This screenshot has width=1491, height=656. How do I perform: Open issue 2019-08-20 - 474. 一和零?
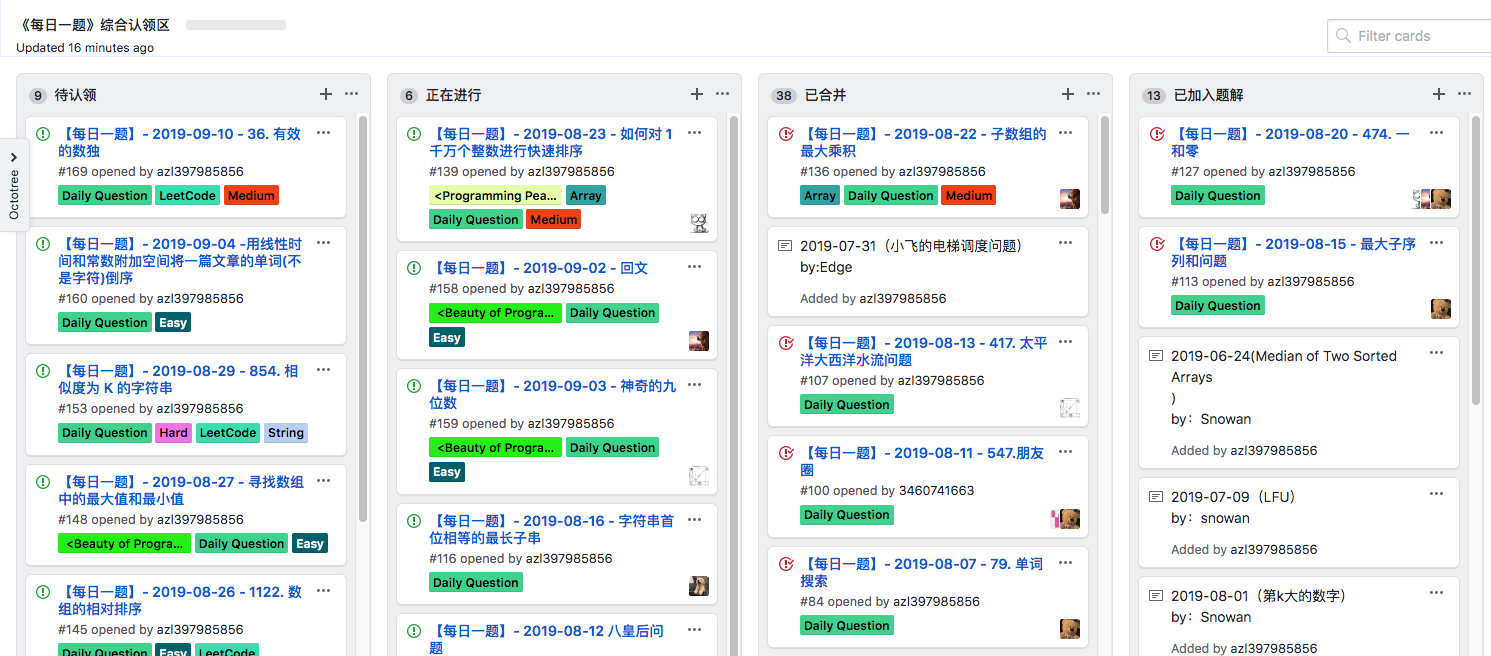[x=1290, y=142]
